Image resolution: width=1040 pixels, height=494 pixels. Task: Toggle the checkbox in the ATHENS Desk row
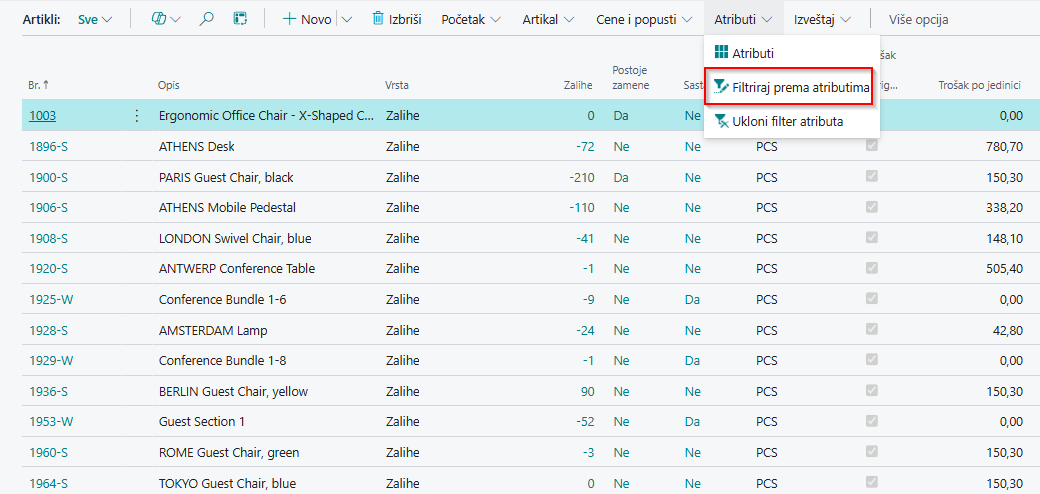click(871, 146)
